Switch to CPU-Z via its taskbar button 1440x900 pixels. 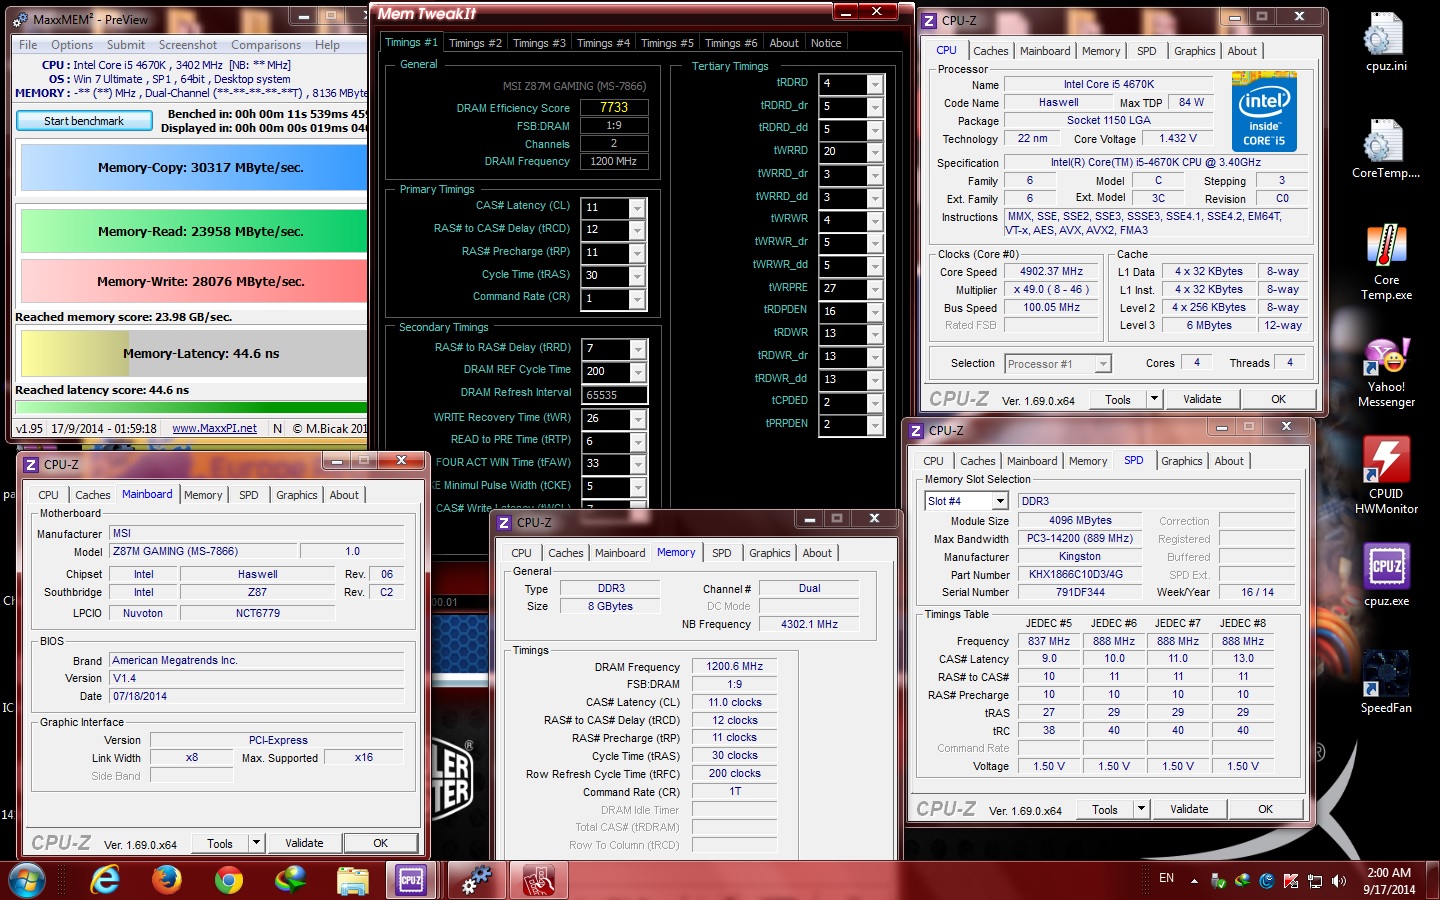click(x=411, y=880)
